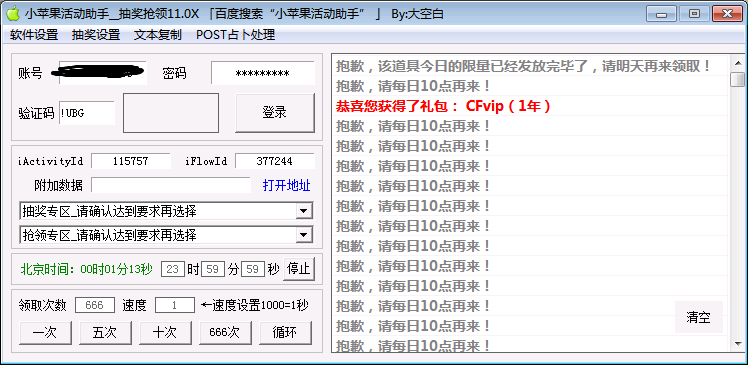
Task: Close the 小苹果活动助手 window
Action: click(728, 14)
